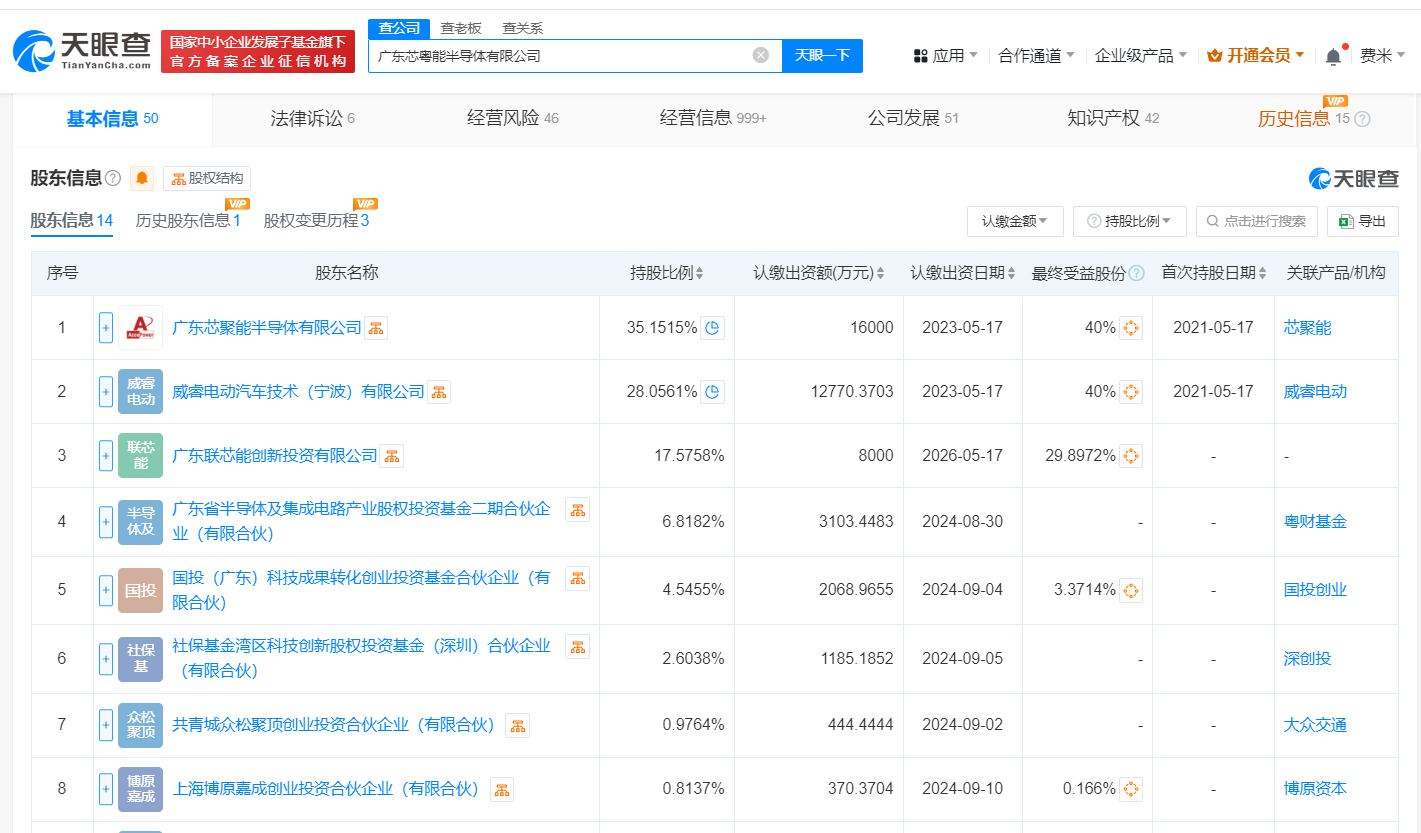This screenshot has width=1421, height=833.
Task: Open relationship graph icon next to 威睿电动汽车技术
Action: 438,391
